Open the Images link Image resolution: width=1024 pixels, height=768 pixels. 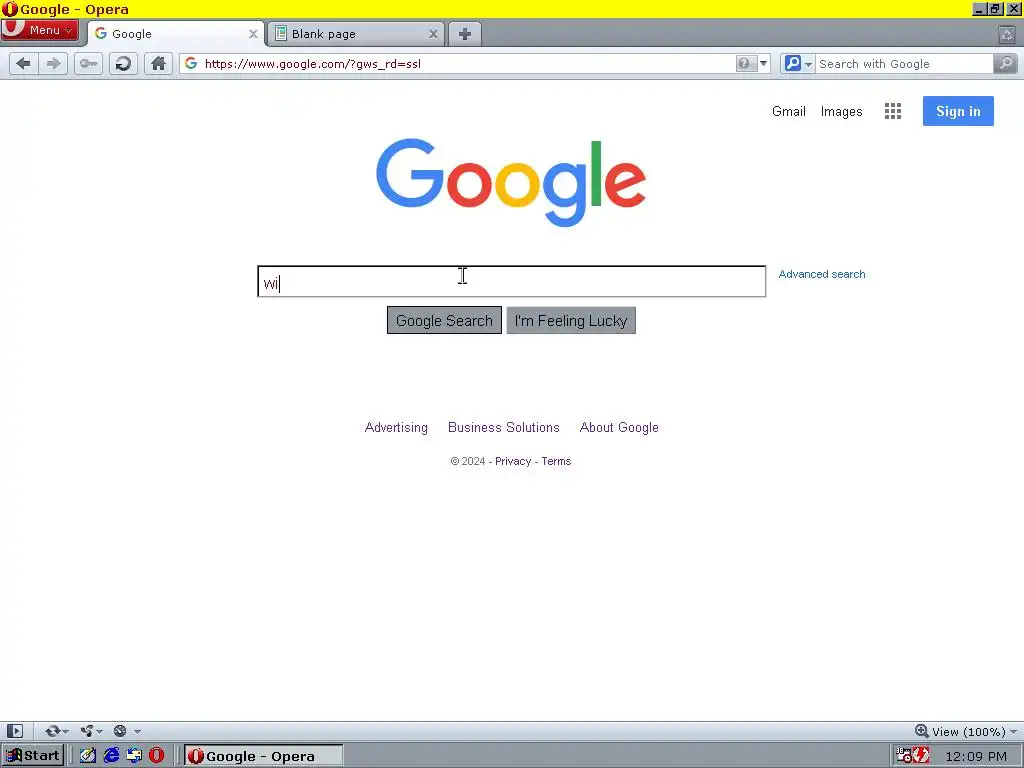point(841,112)
